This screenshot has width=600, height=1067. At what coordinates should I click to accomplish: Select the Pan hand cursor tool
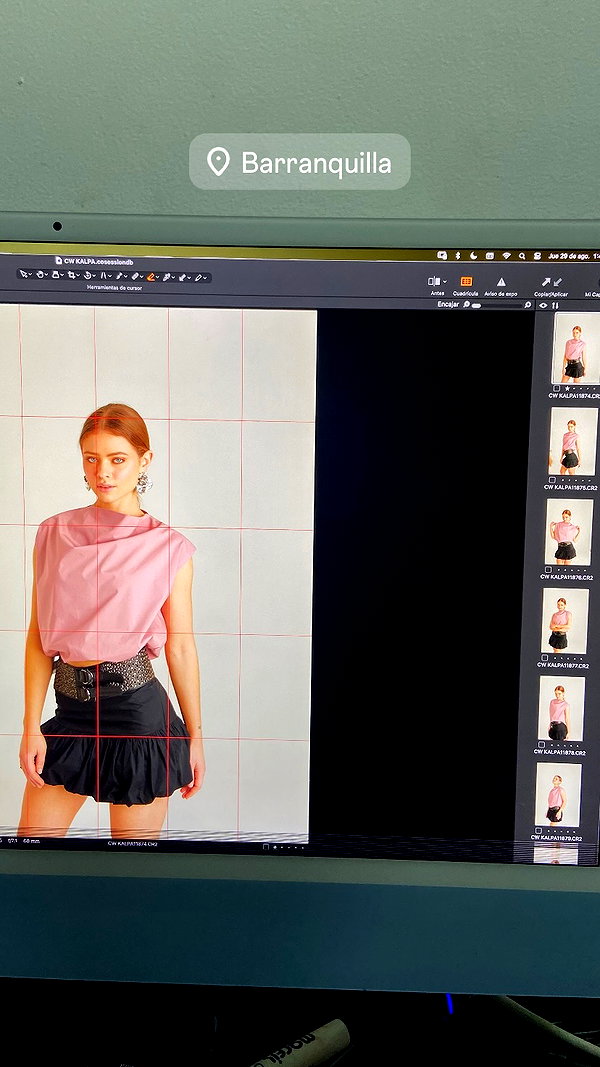tap(39, 274)
